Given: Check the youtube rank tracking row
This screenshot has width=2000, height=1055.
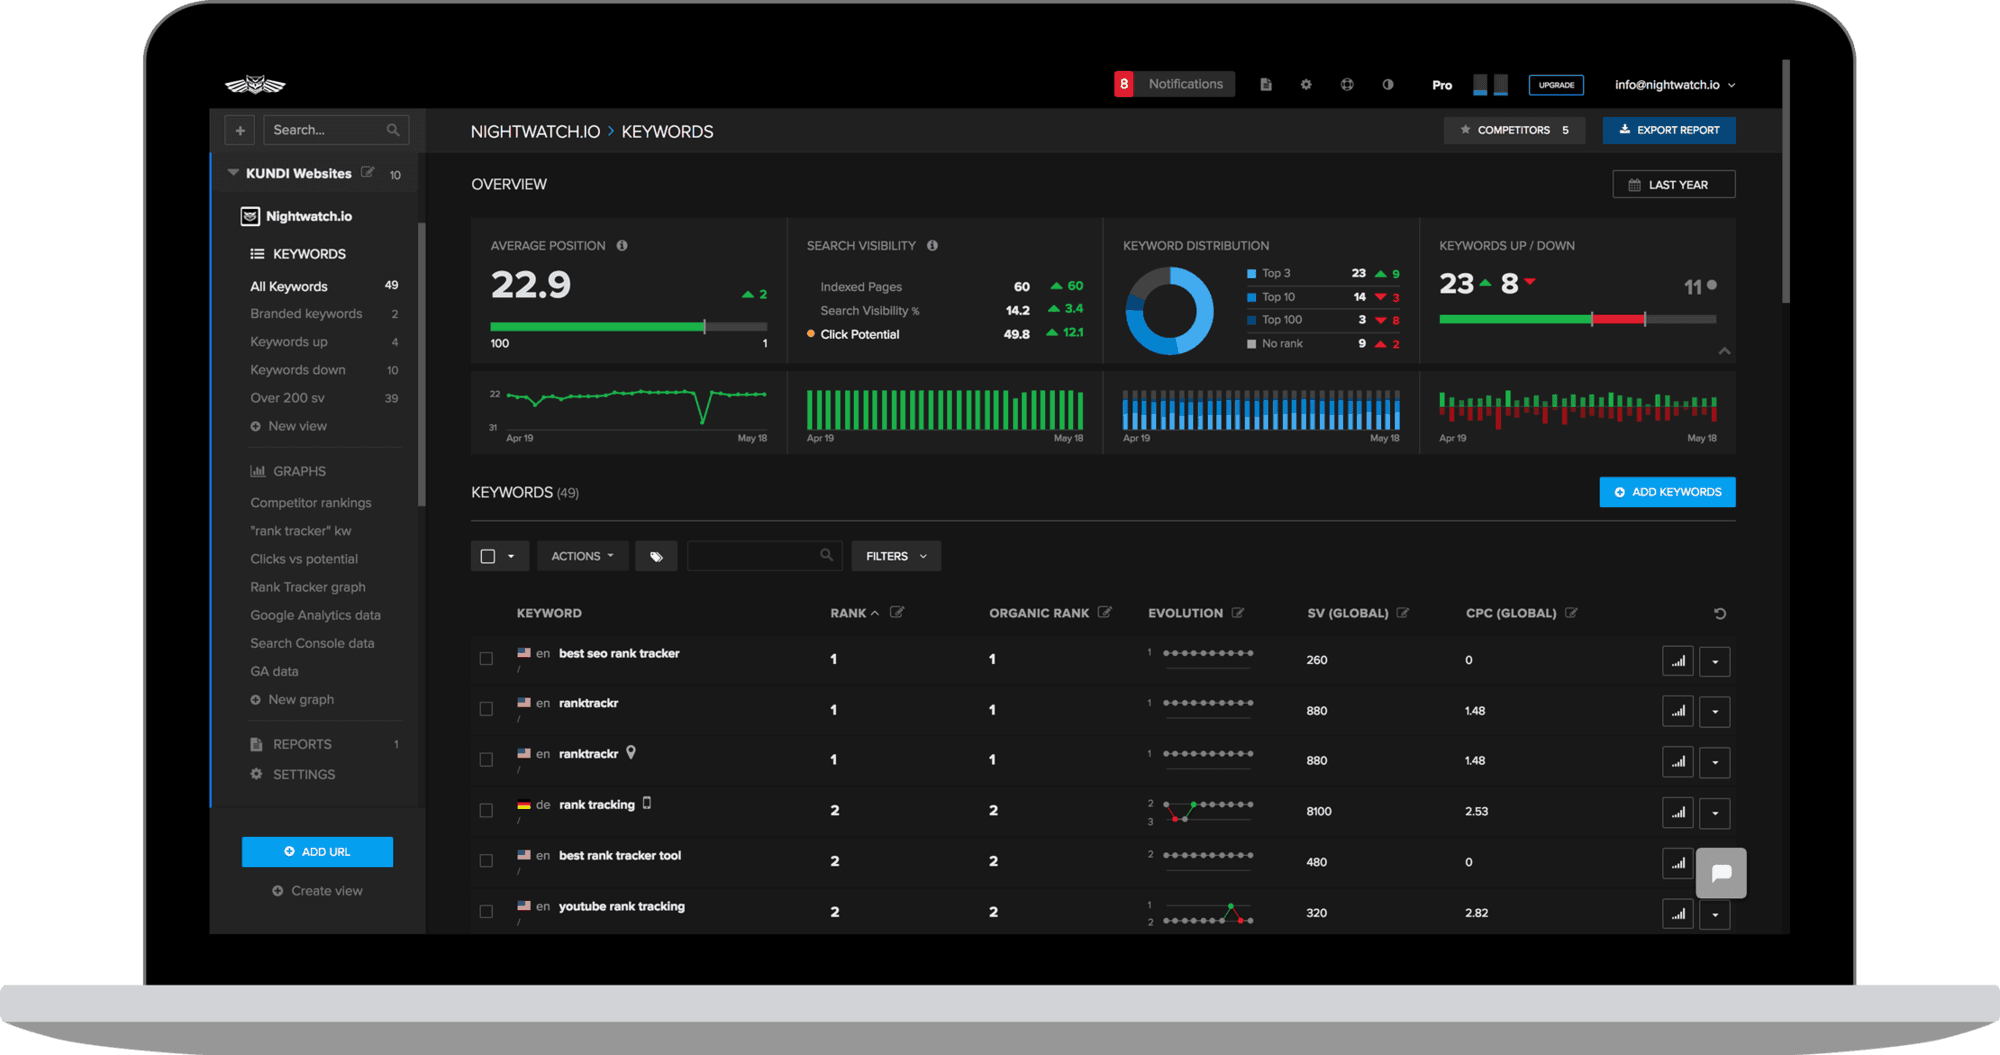Looking at the screenshot, I should [486, 911].
